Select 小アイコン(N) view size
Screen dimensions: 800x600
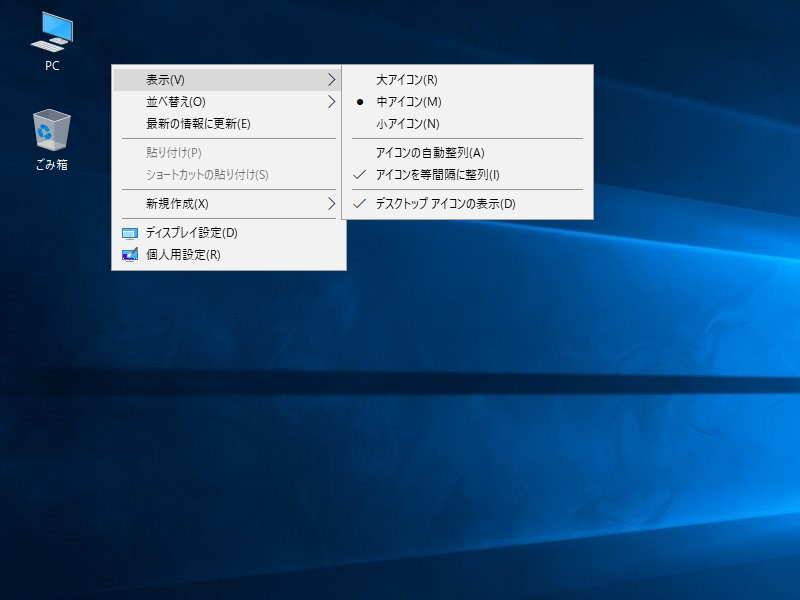click(467, 123)
